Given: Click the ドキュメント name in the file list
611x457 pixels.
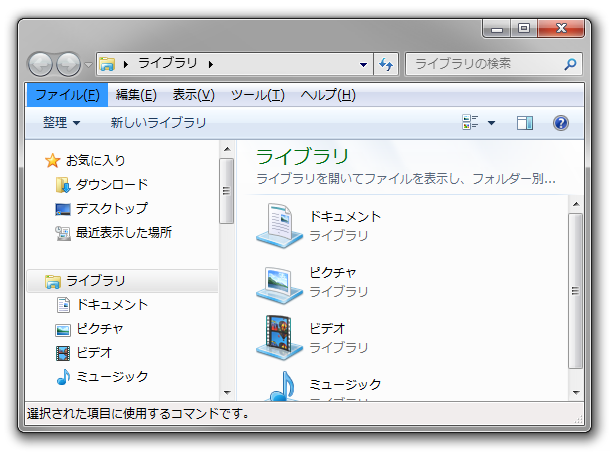Looking at the screenshot, I should pos(345,216).
